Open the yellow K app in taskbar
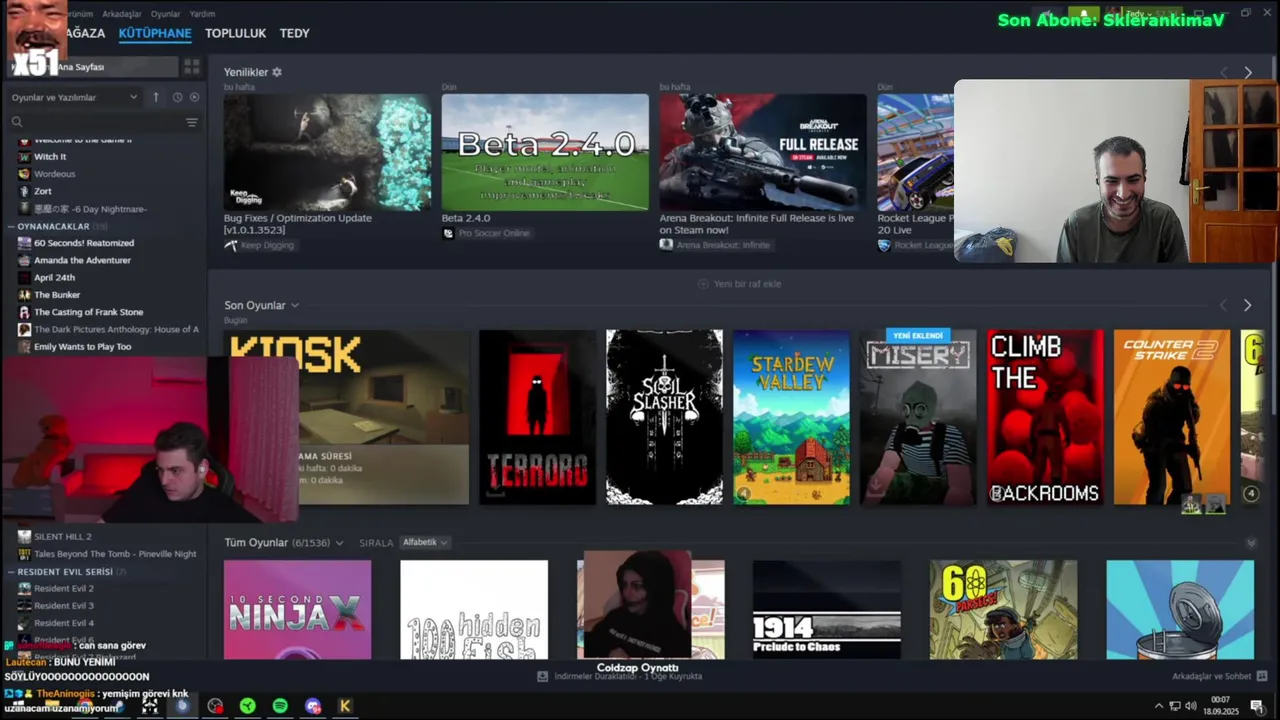The height and width of the screenshot is (720, 1280). [x=345, y=706]
